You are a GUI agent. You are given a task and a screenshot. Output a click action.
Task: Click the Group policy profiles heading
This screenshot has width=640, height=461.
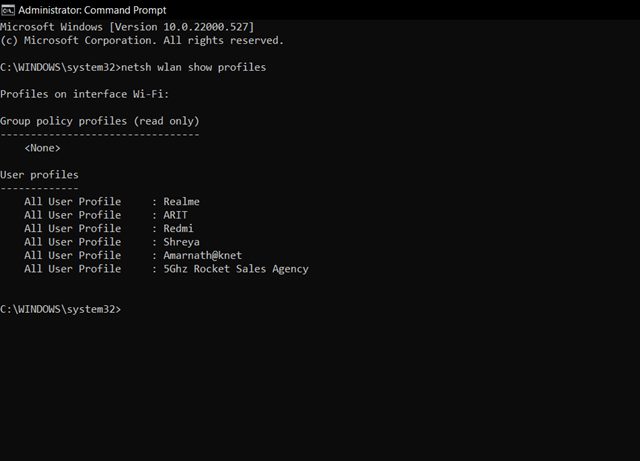click(x=100, y=121)
